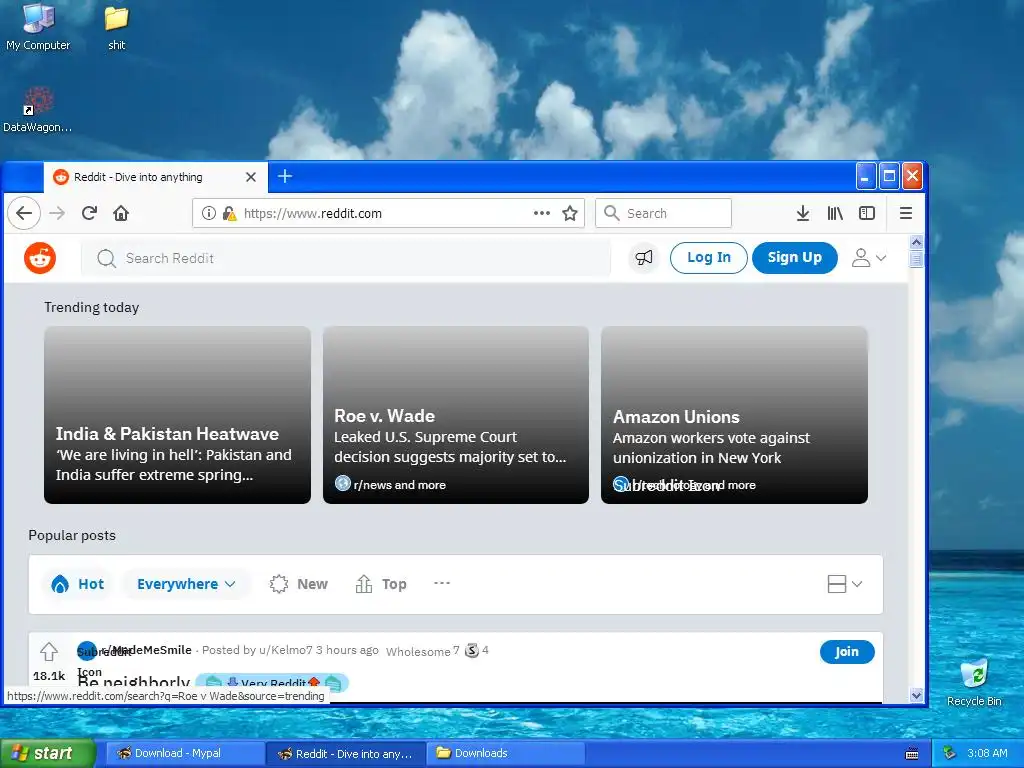
Task: Click the browser forward arrow
Action: coord(57,213)
